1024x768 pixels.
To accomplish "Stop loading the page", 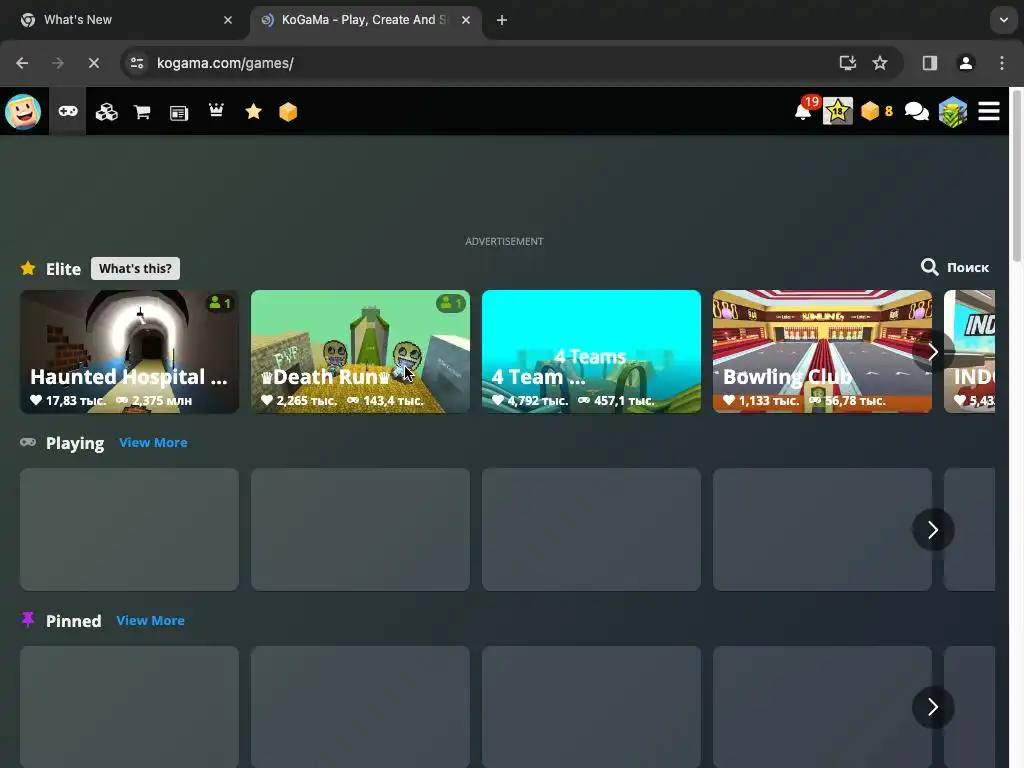I will coord(93,63).
